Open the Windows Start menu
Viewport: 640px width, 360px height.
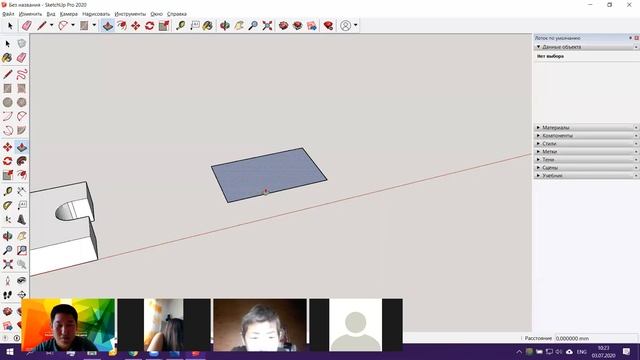[9, 352]
